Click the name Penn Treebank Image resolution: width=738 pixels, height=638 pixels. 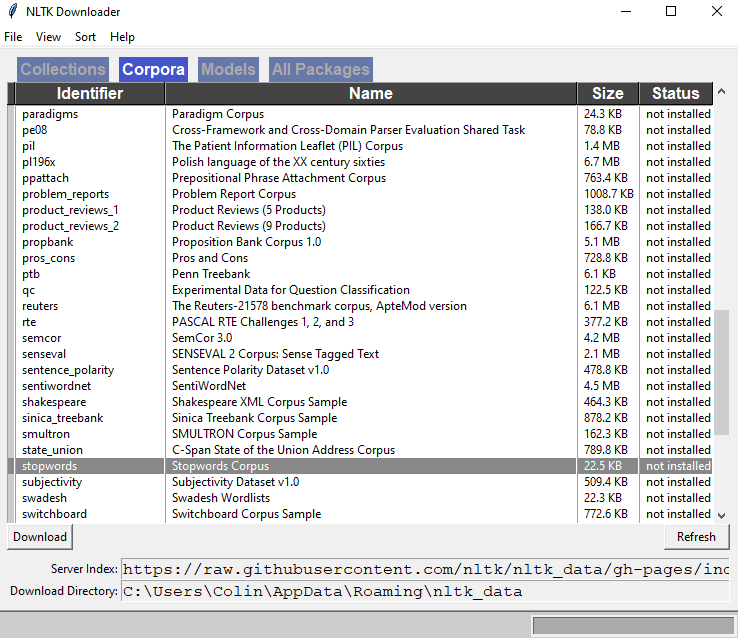pos(211,274)
